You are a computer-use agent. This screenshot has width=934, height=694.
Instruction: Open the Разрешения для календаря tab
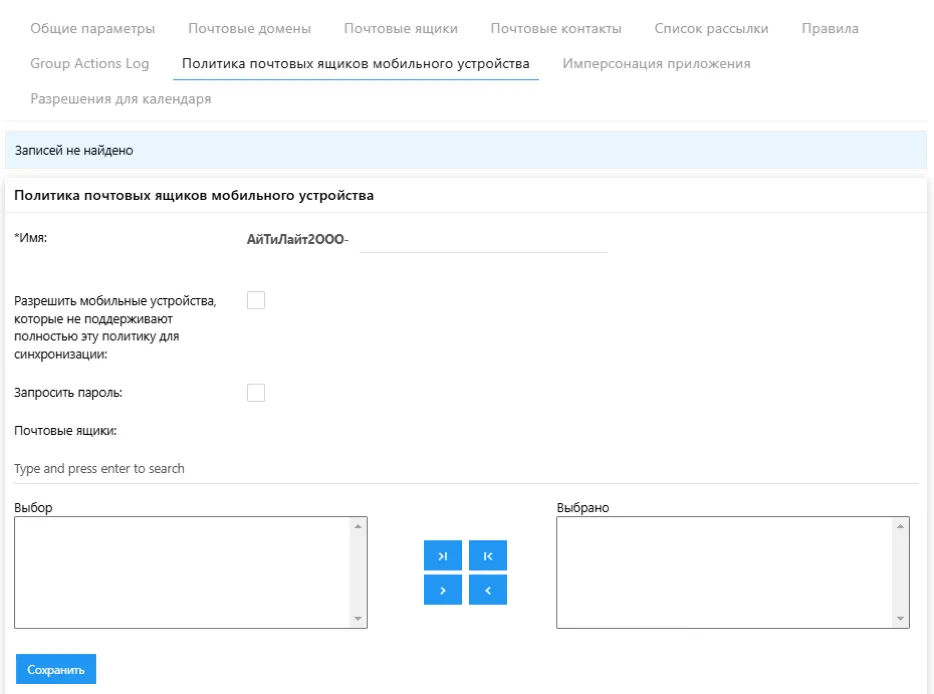pyautogui.click(x=121, y=99)
